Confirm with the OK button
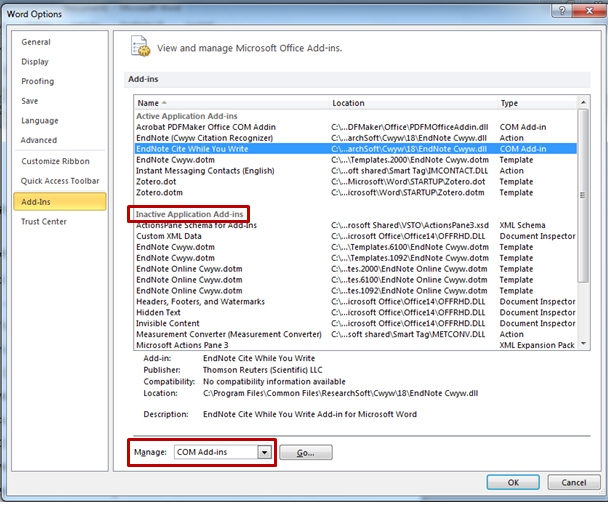 (513, 482)
